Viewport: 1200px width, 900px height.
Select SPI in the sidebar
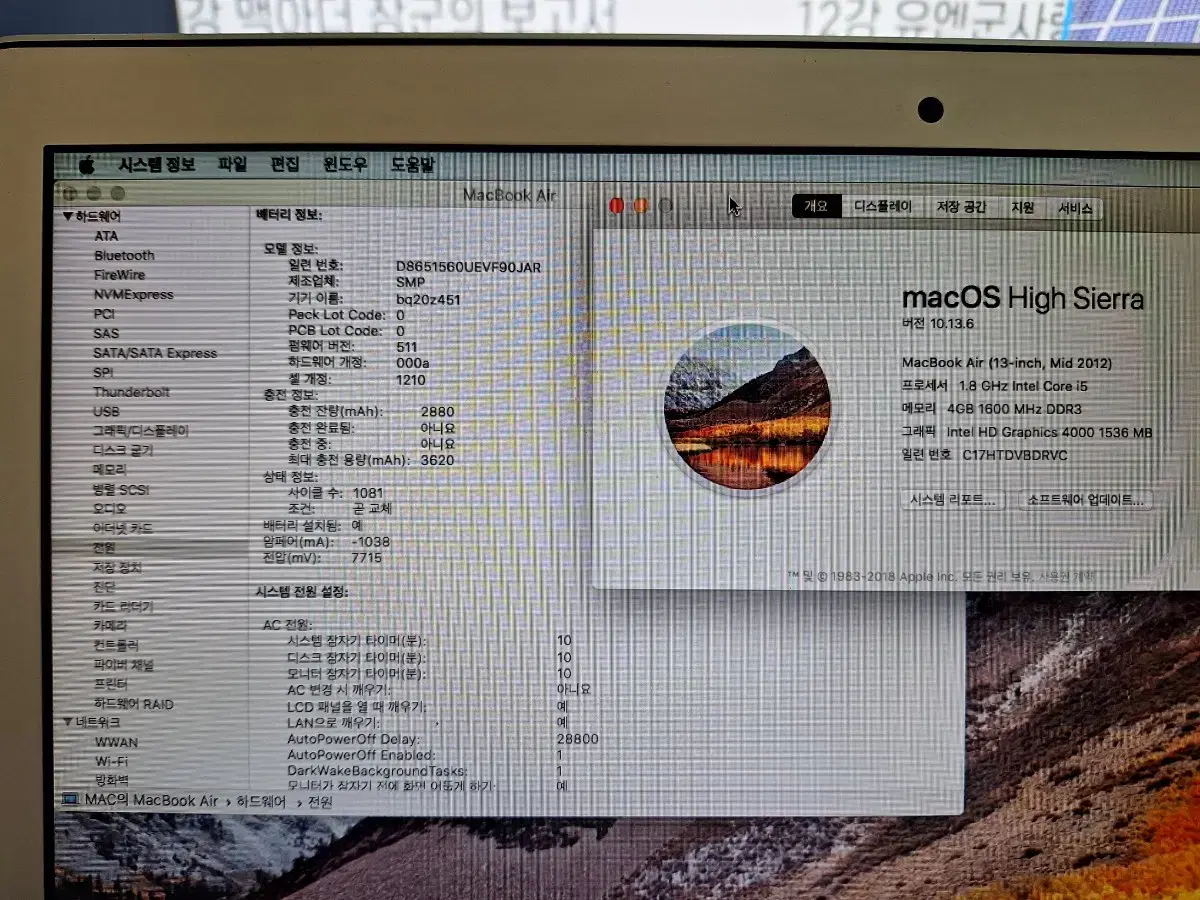click(x=104, y=372)
